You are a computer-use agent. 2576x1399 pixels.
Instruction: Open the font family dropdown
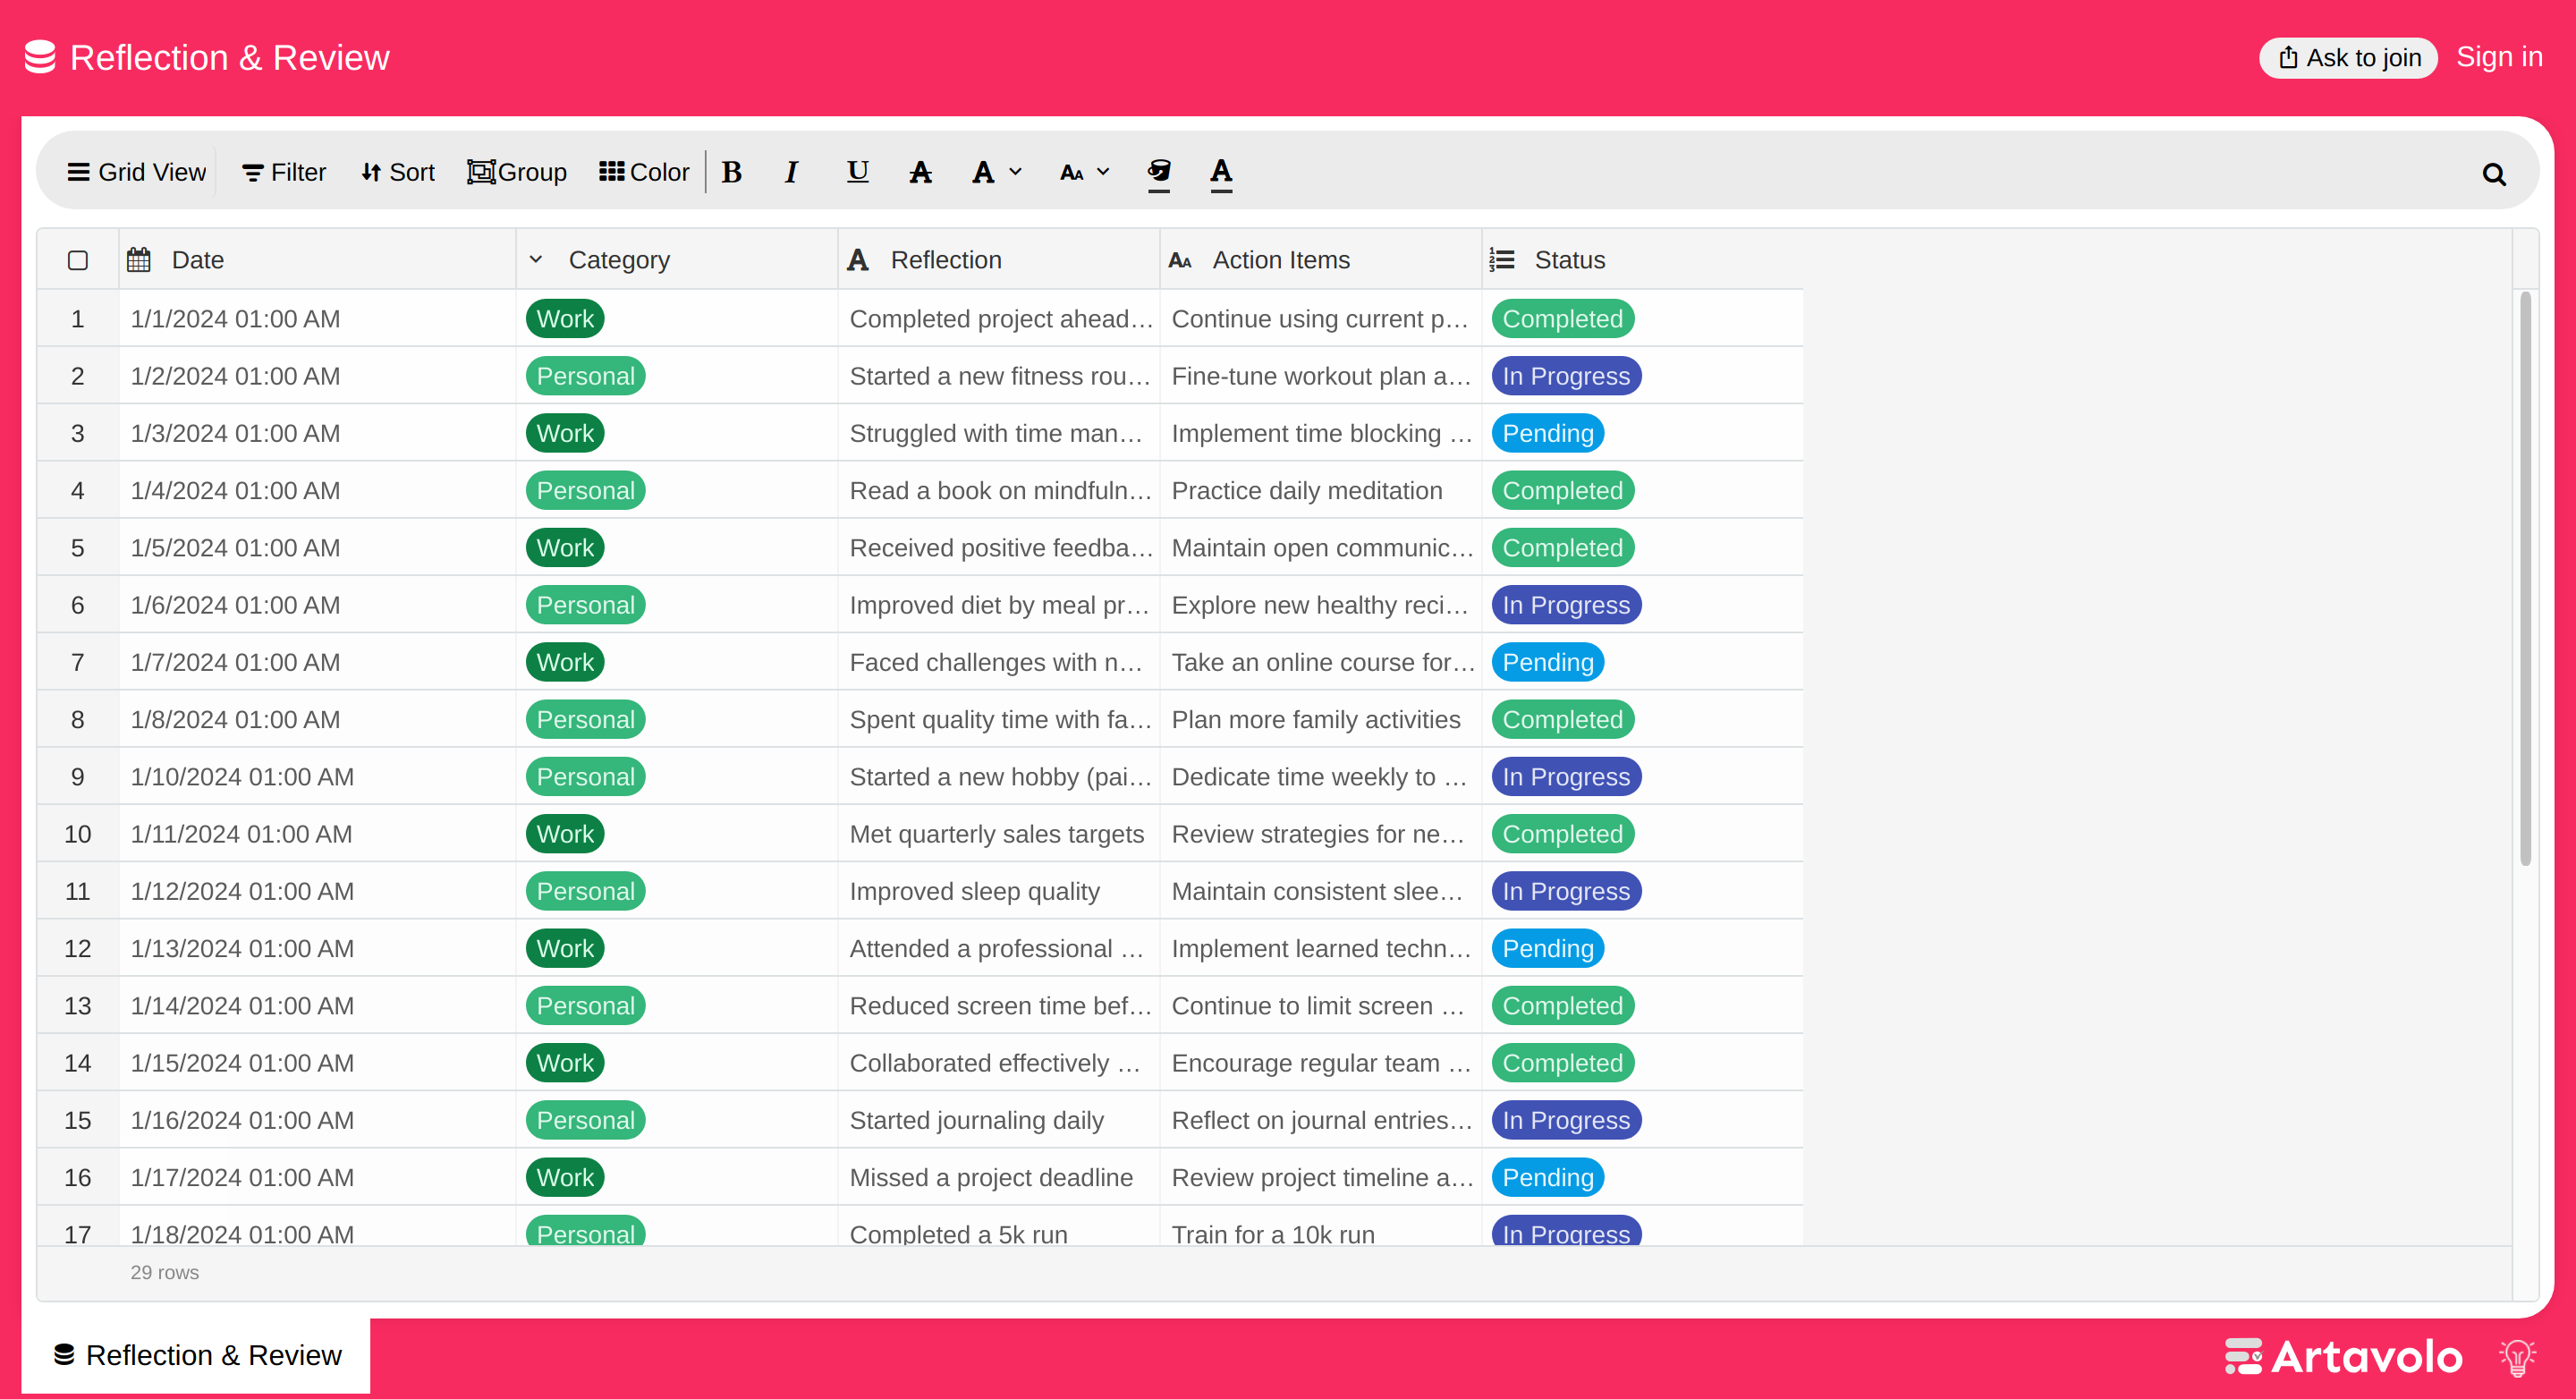click(x=997, y=172)
